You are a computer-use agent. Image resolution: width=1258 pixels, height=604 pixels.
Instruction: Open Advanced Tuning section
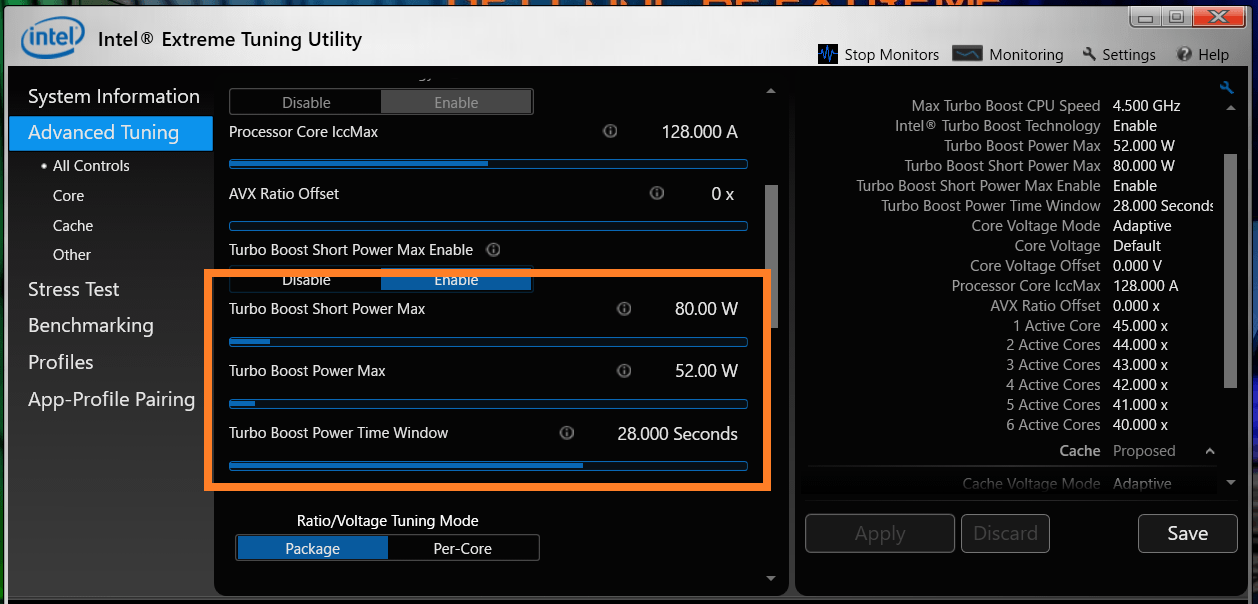tap(111, 132)
